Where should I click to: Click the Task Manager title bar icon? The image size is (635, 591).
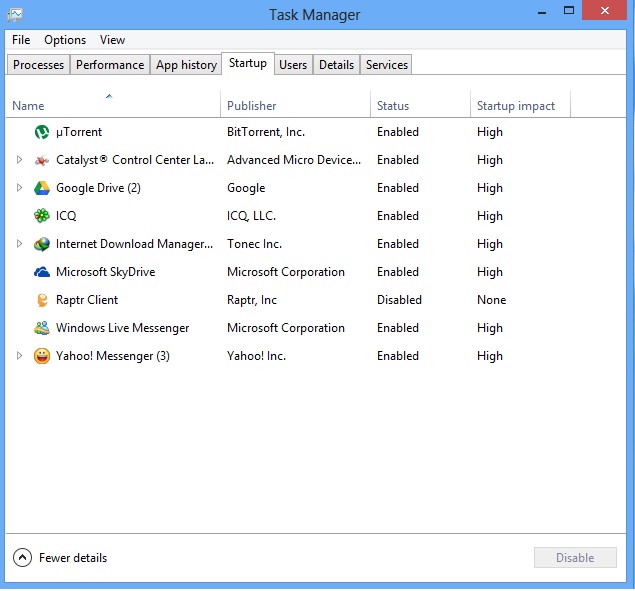15,15
